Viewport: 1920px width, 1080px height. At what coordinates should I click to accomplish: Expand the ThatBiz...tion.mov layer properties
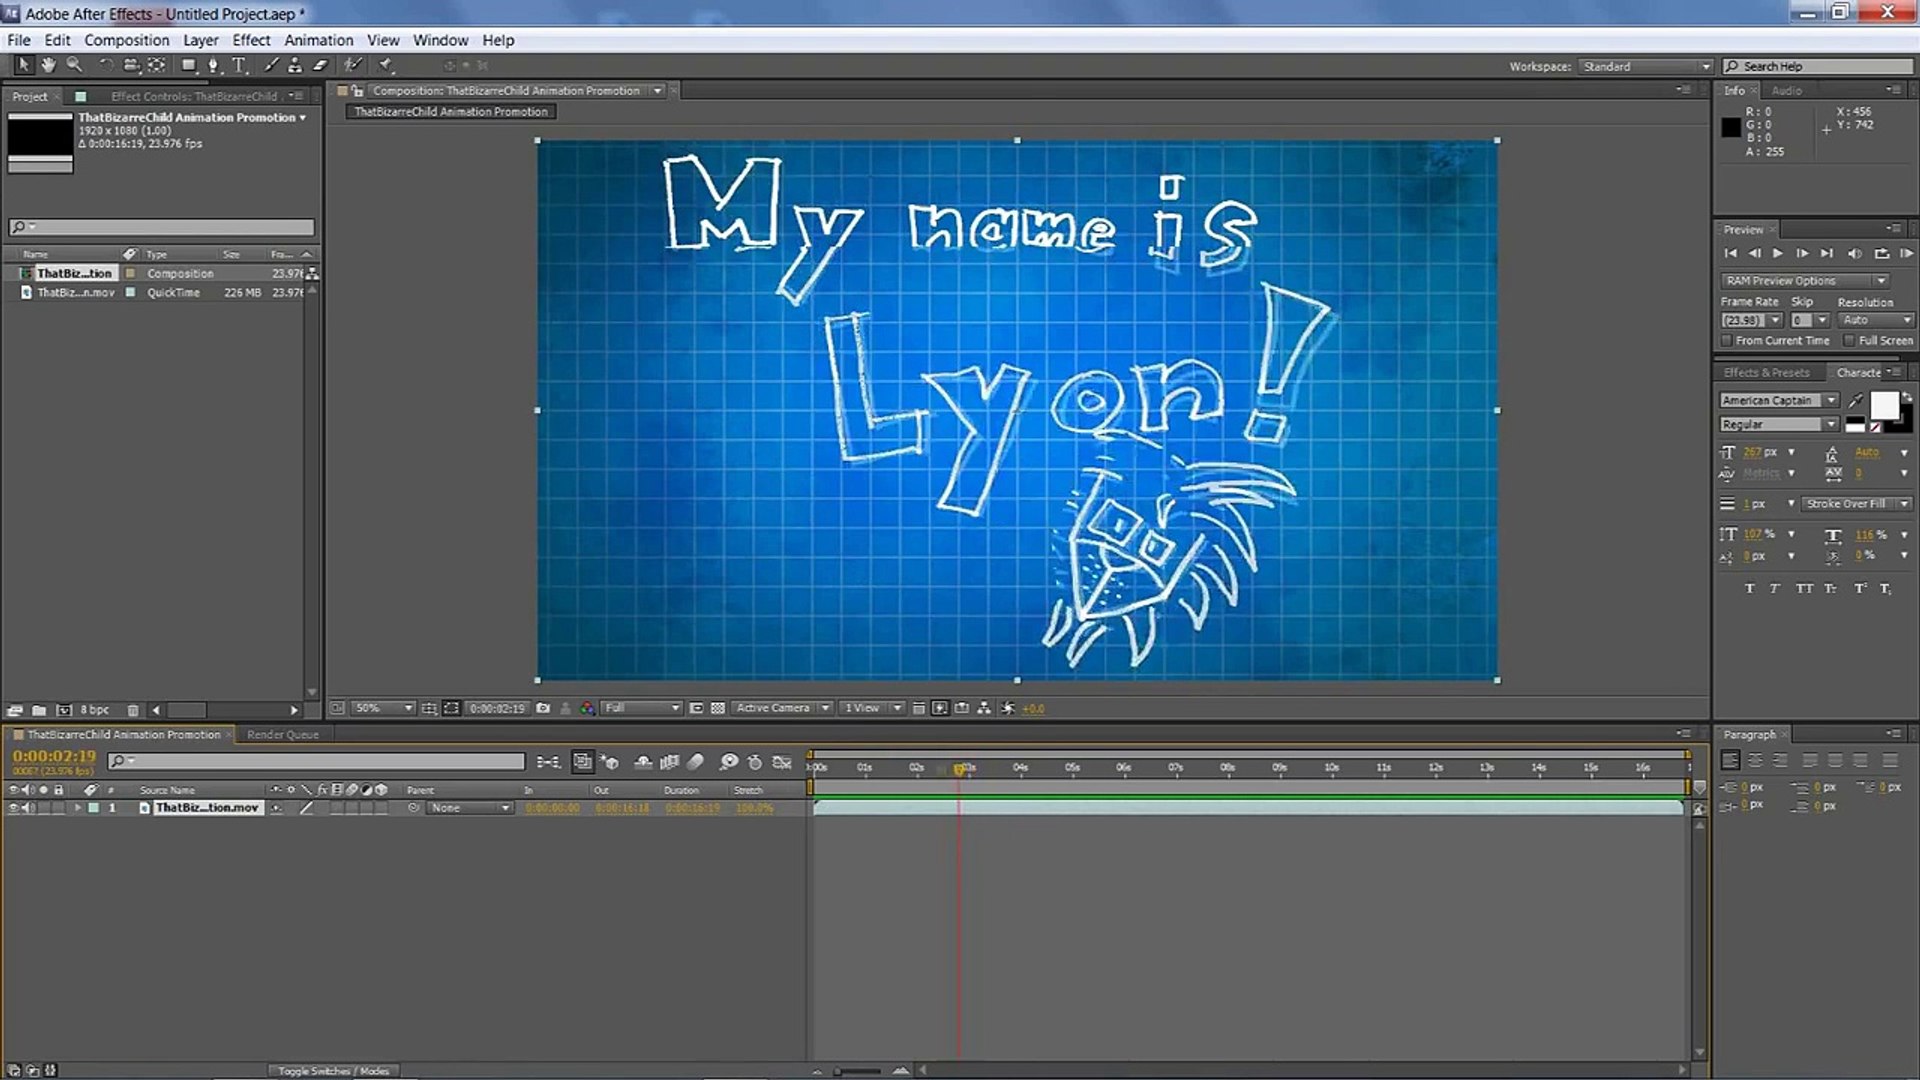pyautogui.click(x=78, y=808)
